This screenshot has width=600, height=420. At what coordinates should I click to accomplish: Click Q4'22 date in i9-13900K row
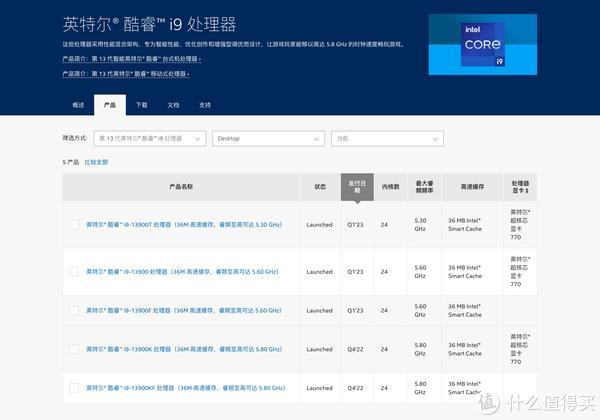tap(355, 349)
